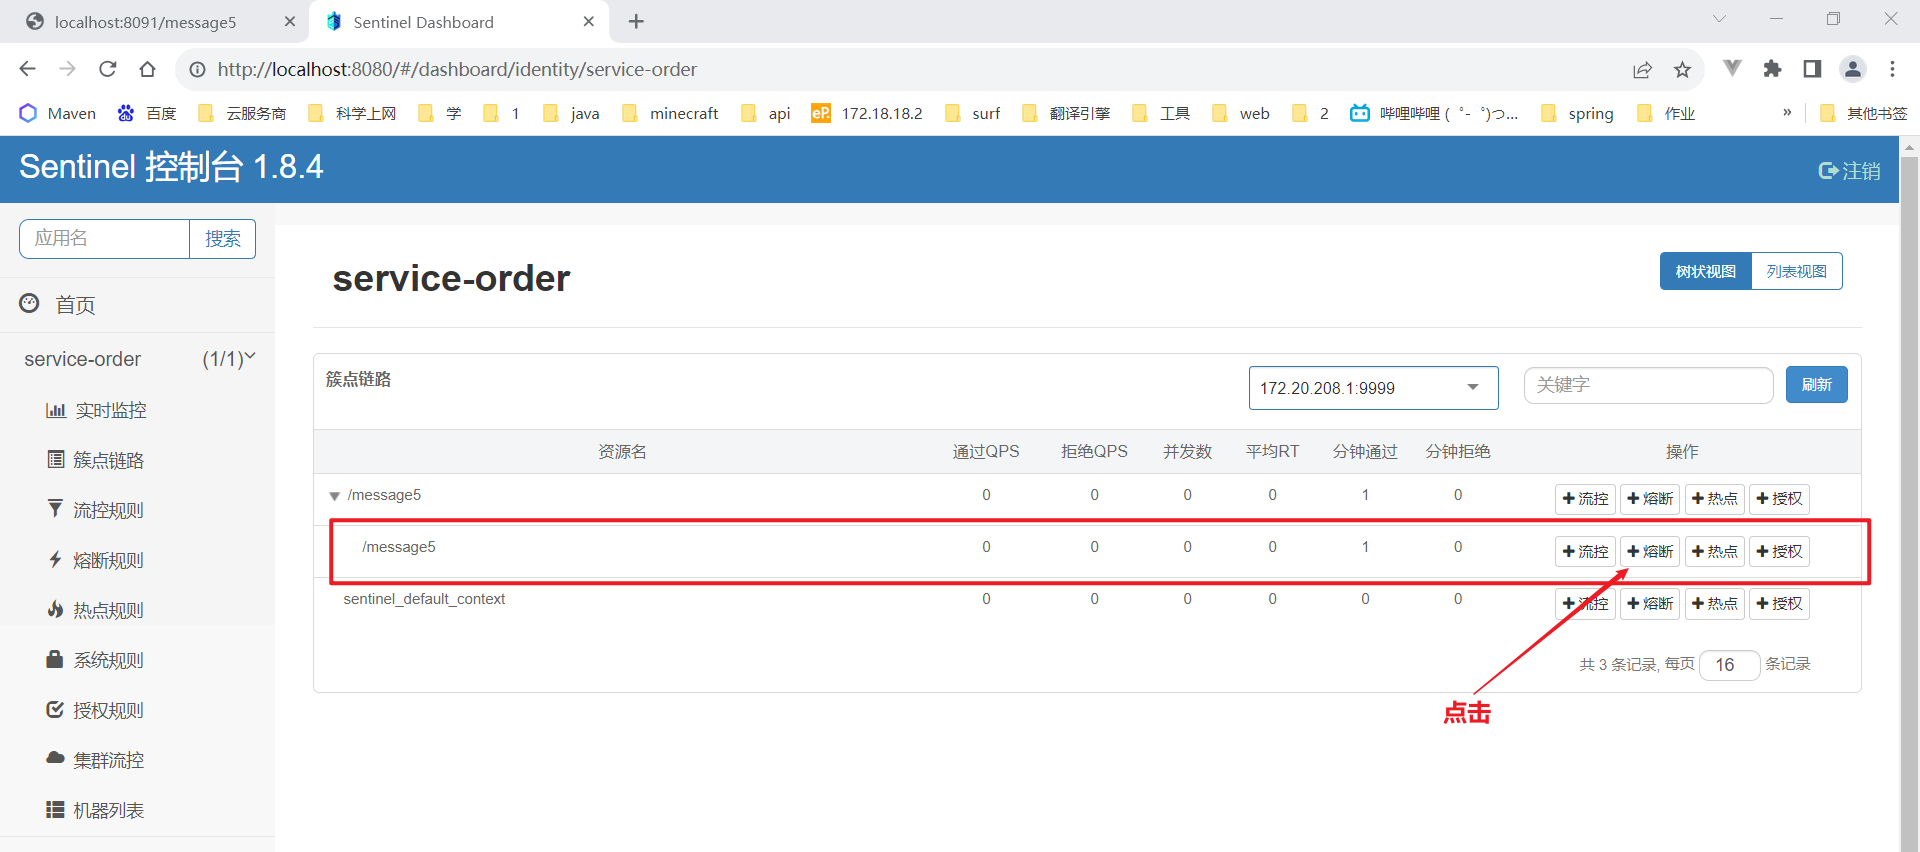1920x852 pixels.
Task: Open the Chrome three-dot menu
Action: (x=1892, y=68)
